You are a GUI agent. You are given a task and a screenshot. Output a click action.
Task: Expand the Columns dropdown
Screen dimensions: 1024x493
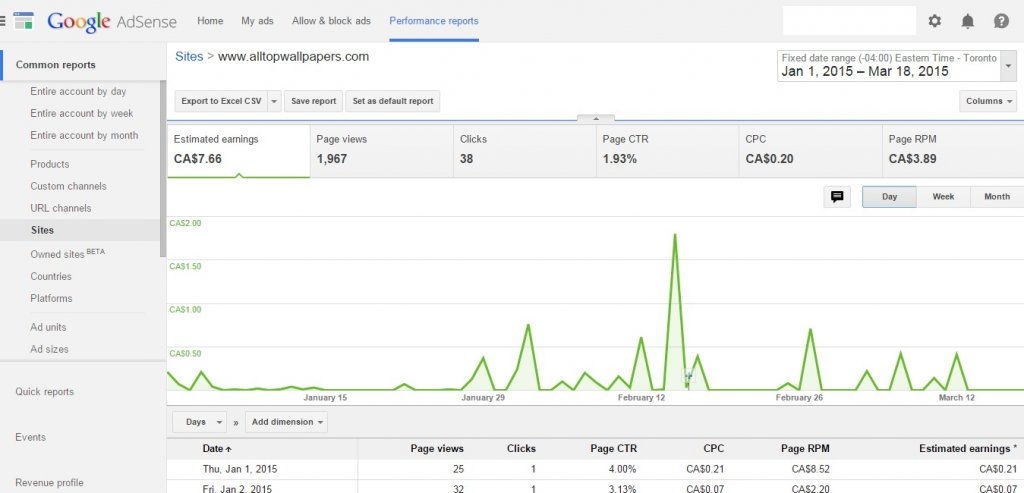988,101
